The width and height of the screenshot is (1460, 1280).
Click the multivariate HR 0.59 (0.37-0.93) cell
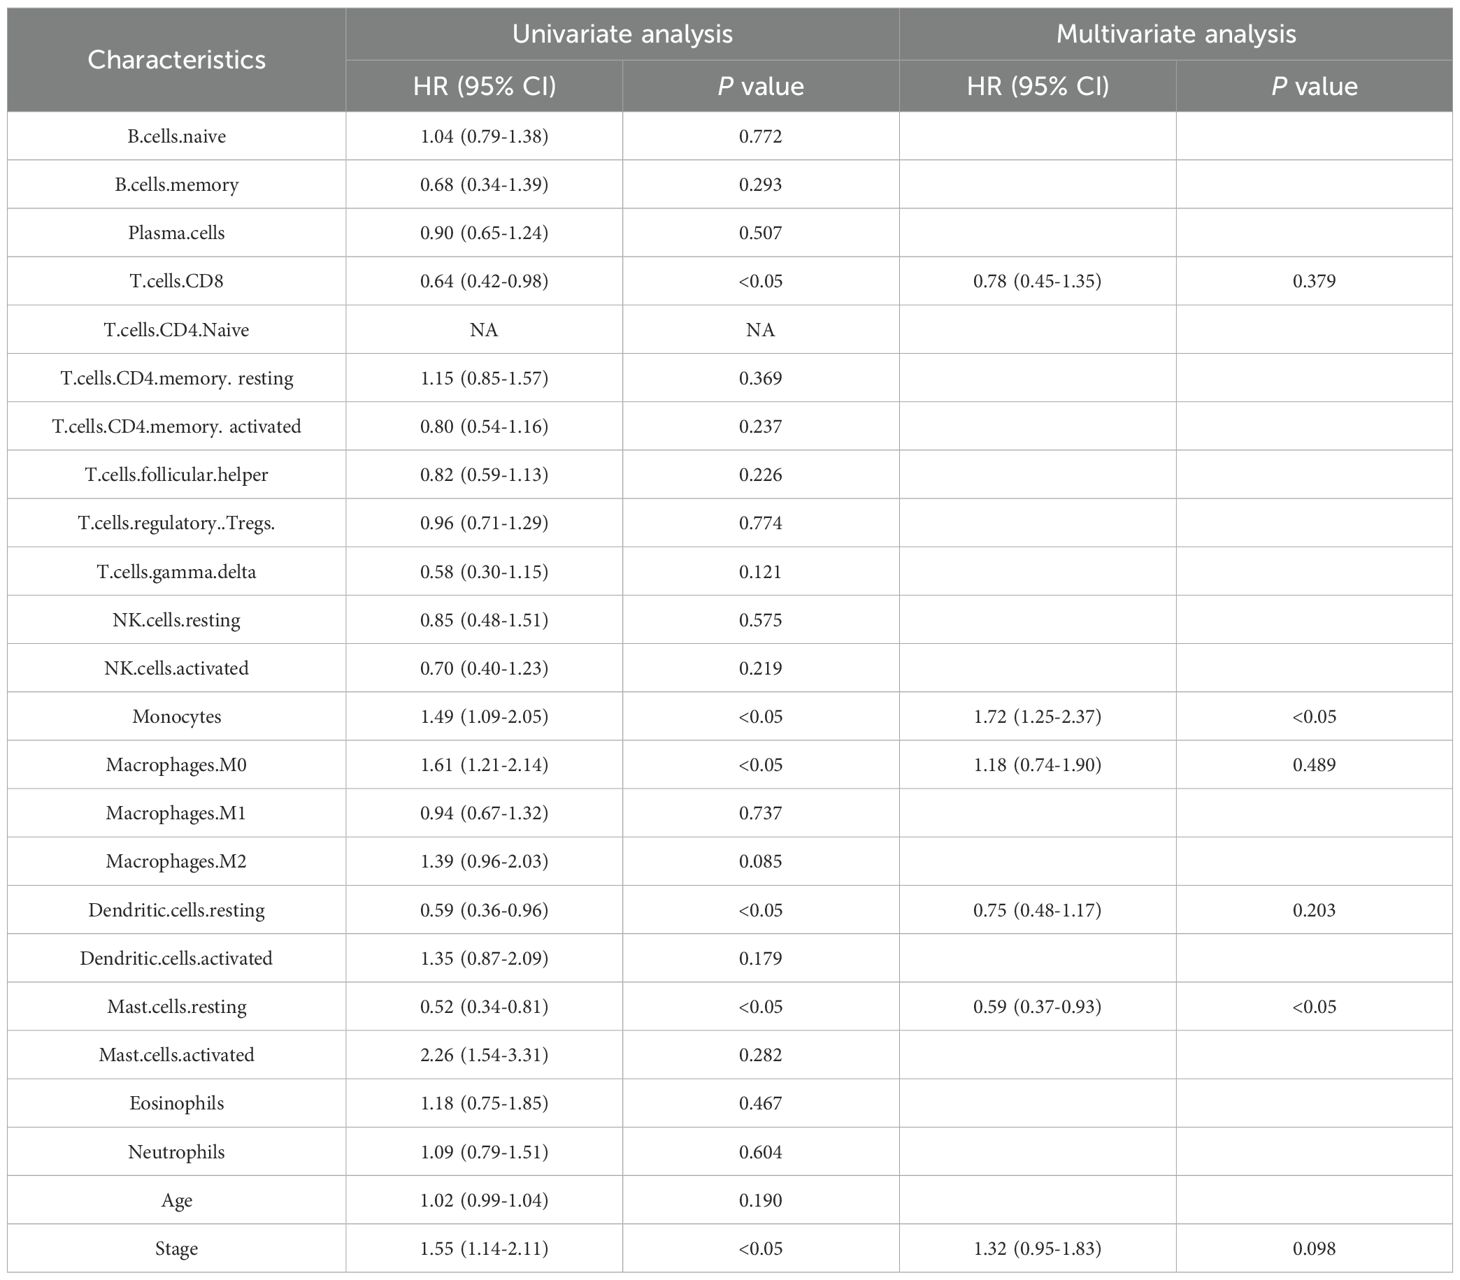click(x=1037, y=1007)
